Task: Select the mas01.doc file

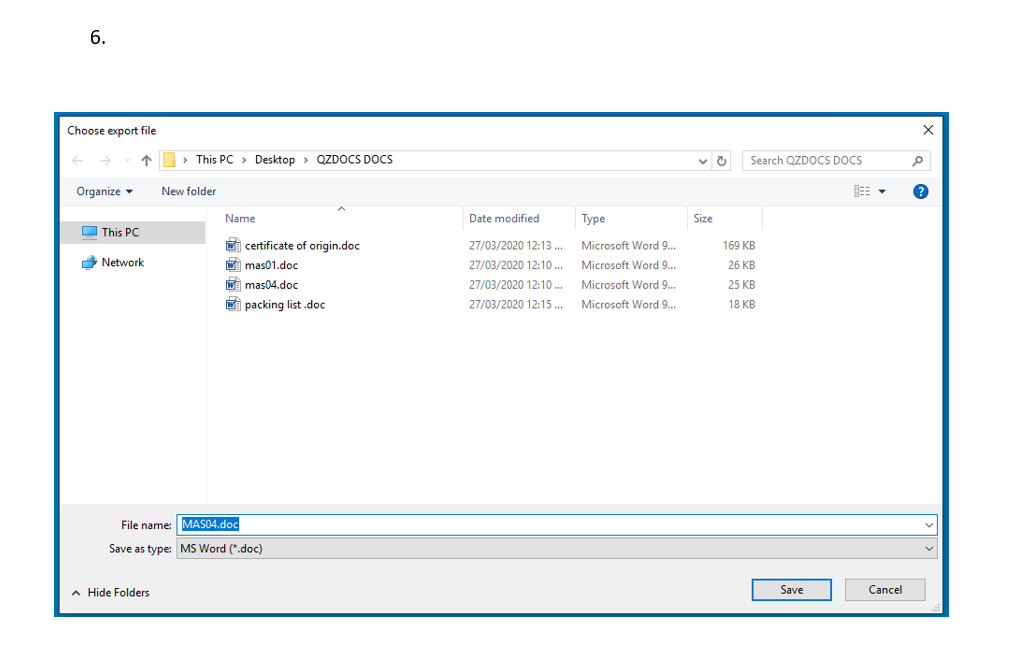Action: 272,266
